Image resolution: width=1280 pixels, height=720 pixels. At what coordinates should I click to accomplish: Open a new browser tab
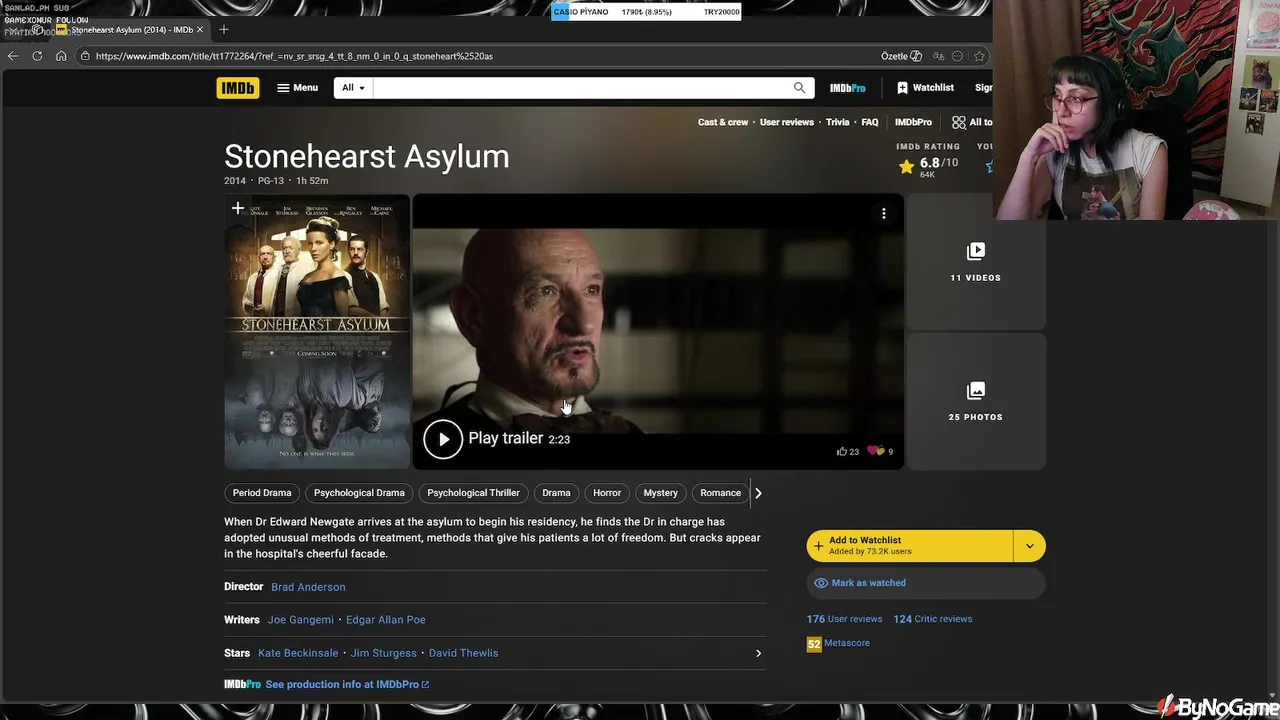coord(223,30)
